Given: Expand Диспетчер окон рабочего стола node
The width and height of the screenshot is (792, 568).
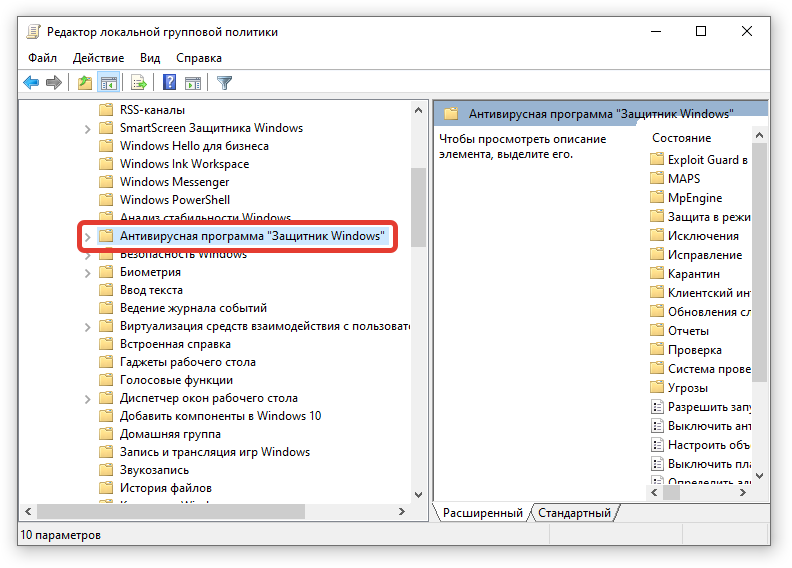Looking at the screenshot, I should tap(87, 399).
